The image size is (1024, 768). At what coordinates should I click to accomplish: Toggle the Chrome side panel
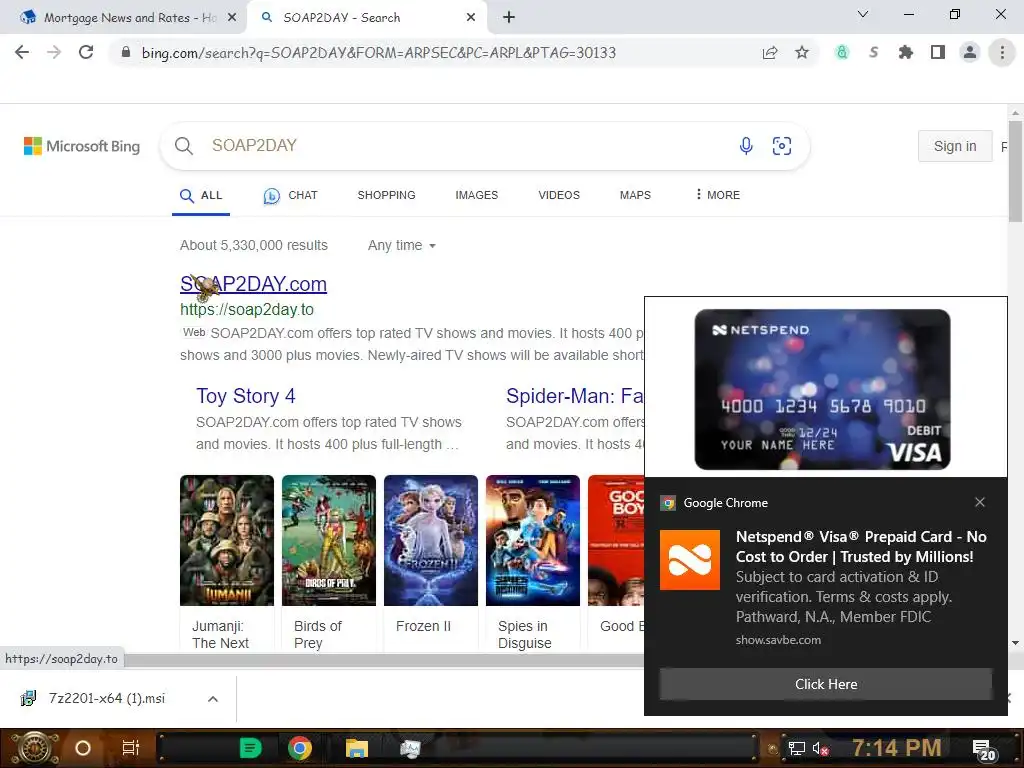(938, 53)
